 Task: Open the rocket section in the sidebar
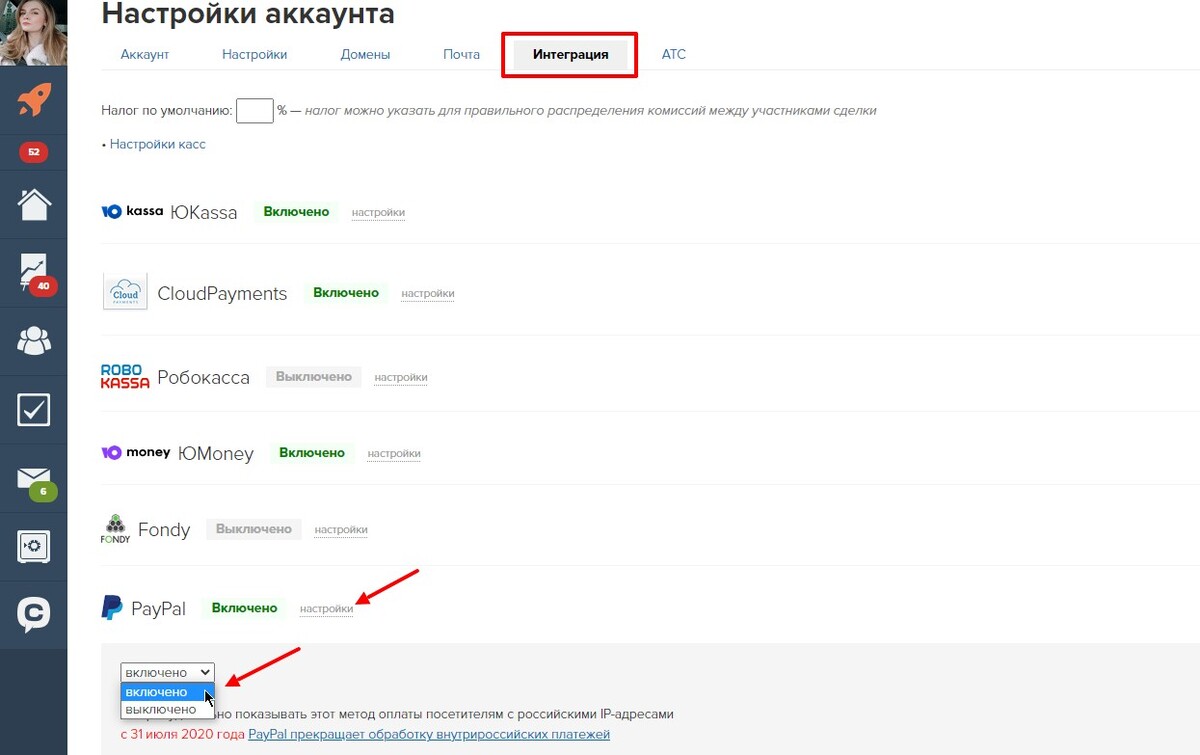click(x=34, y=100)
